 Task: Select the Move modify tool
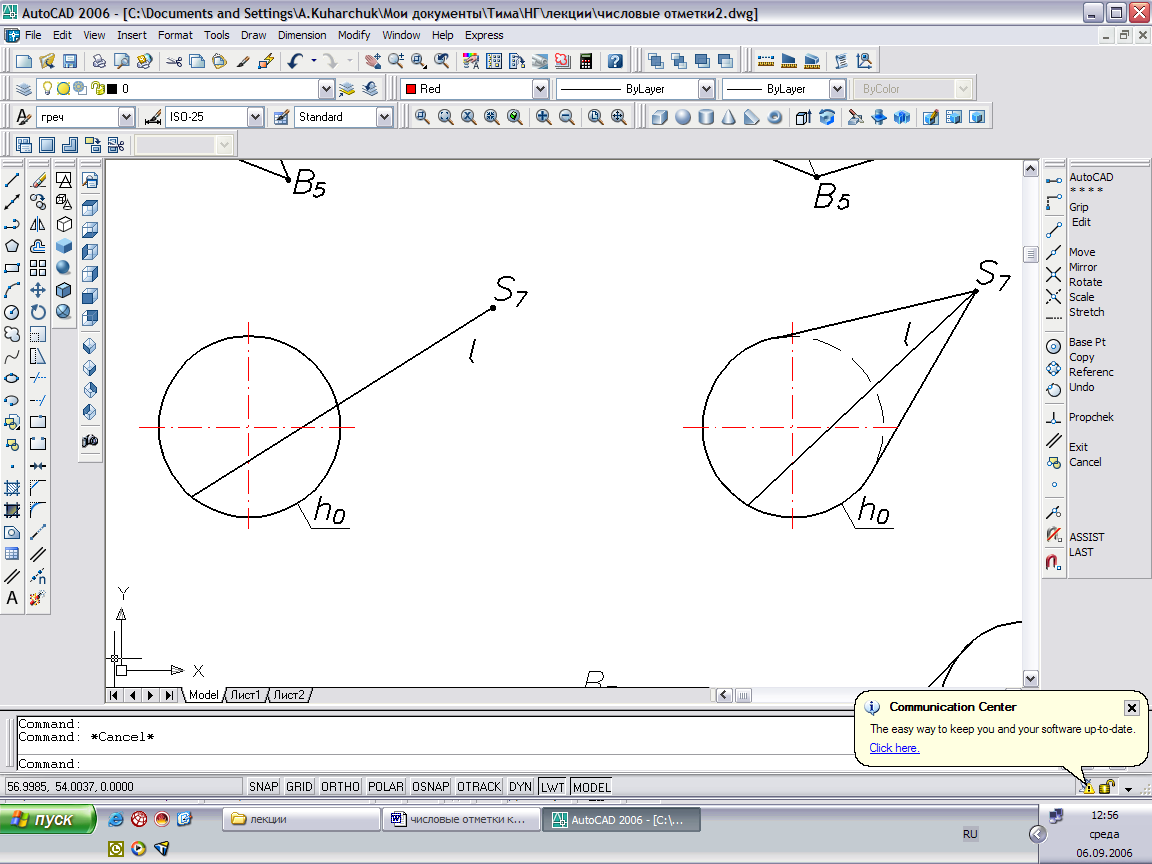[38, 290]
